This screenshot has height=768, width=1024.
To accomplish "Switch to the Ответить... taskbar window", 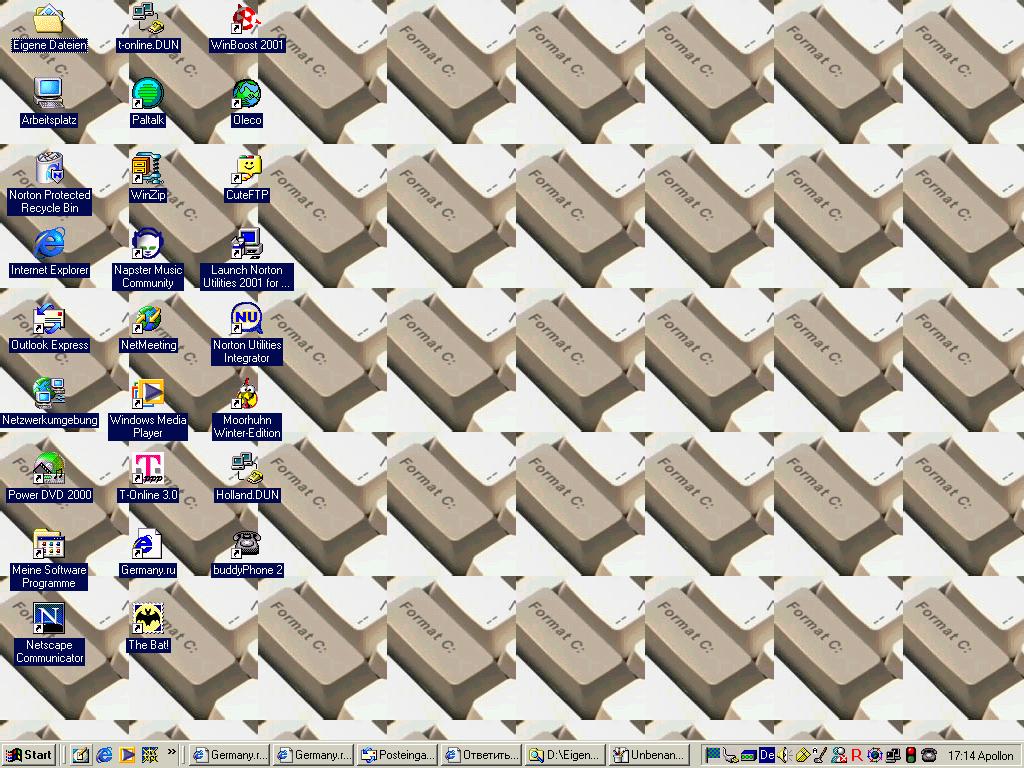I will 482,755.
